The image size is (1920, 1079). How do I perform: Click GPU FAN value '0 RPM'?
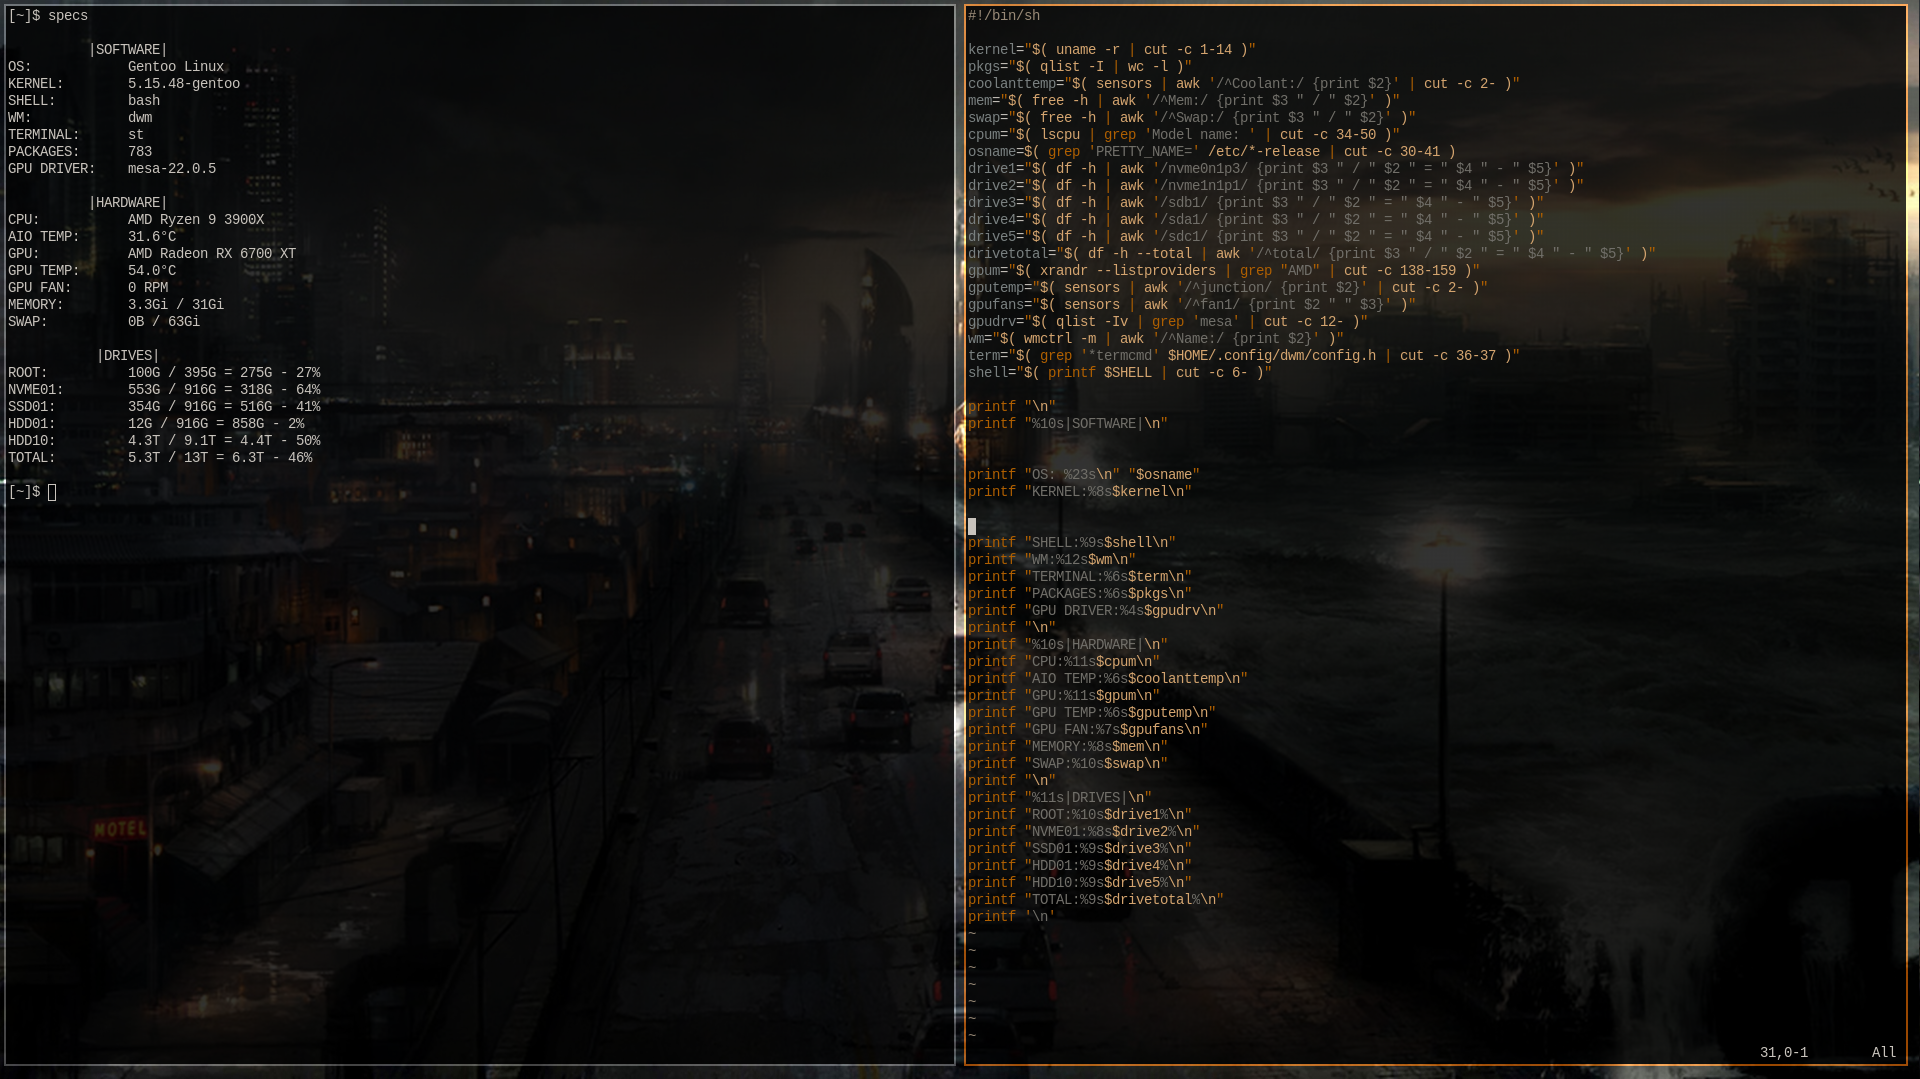click(148, 288)
